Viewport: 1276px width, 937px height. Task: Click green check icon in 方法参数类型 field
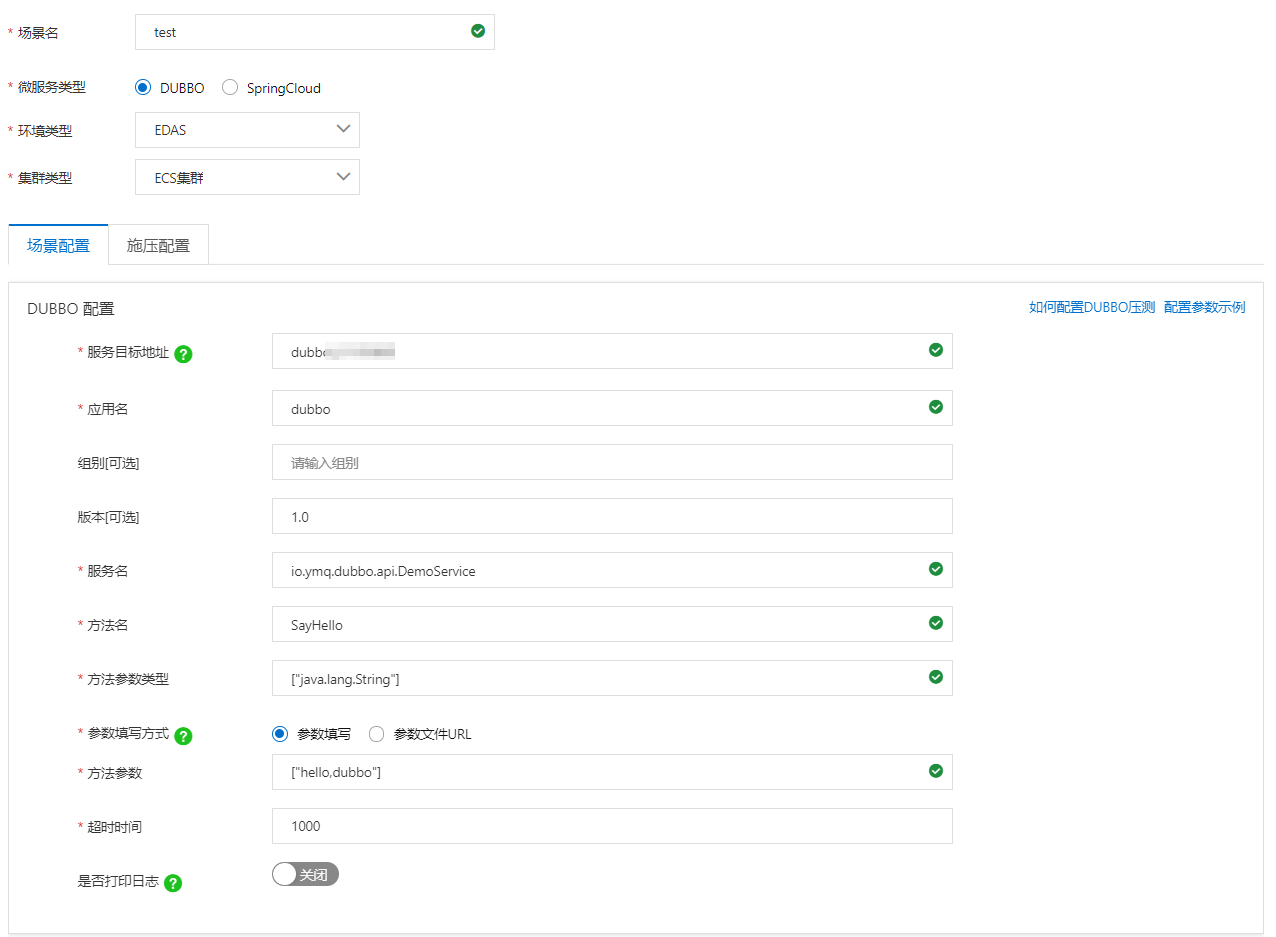(x=936, y=677)
